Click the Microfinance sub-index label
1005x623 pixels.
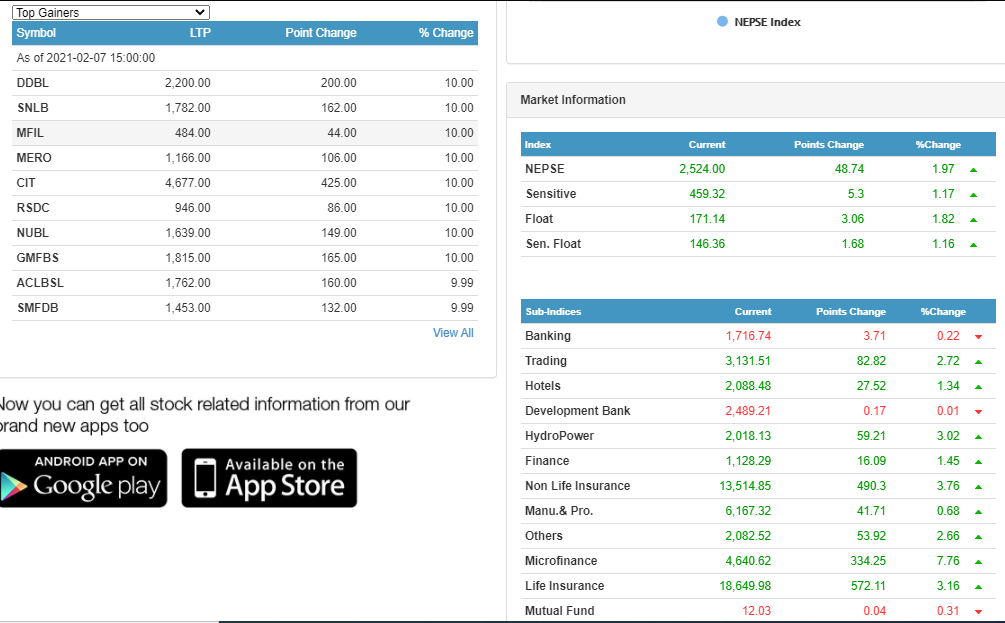click(x=561, y=560)
